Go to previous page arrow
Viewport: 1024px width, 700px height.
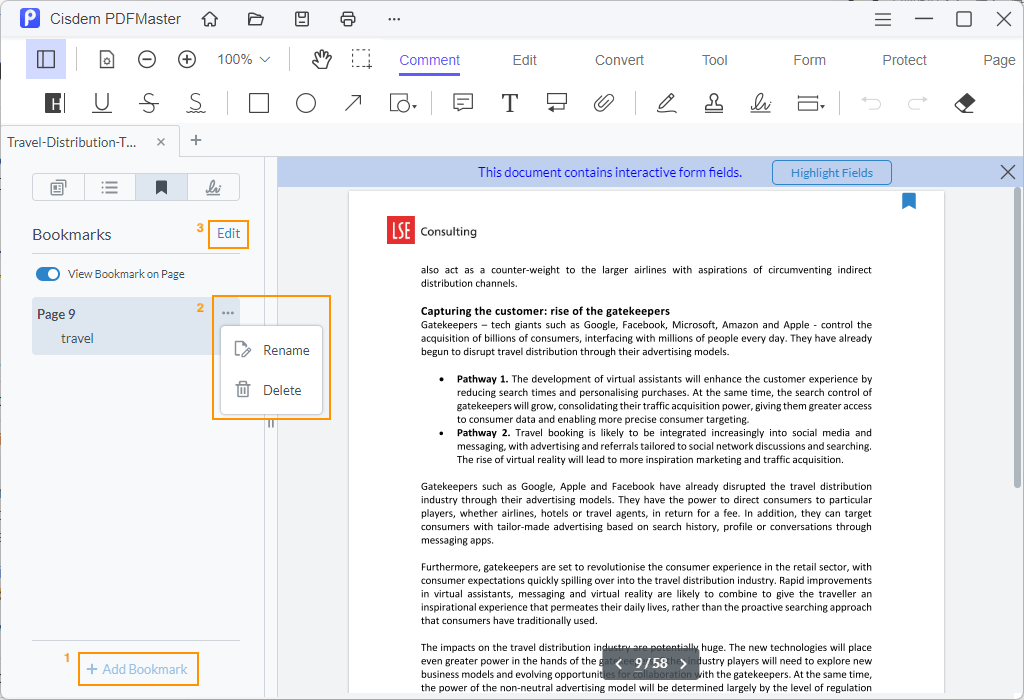pyautogui.click(x=618, y=663)
